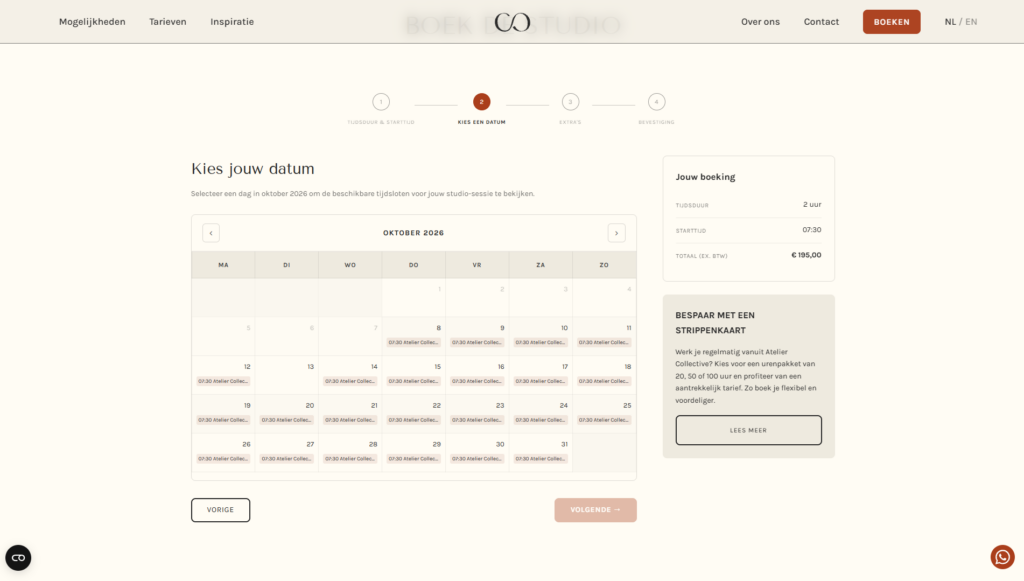
Task: Choose the 07:30 slot on October 25
Action: pyautogui.click(x=603, y=420)
